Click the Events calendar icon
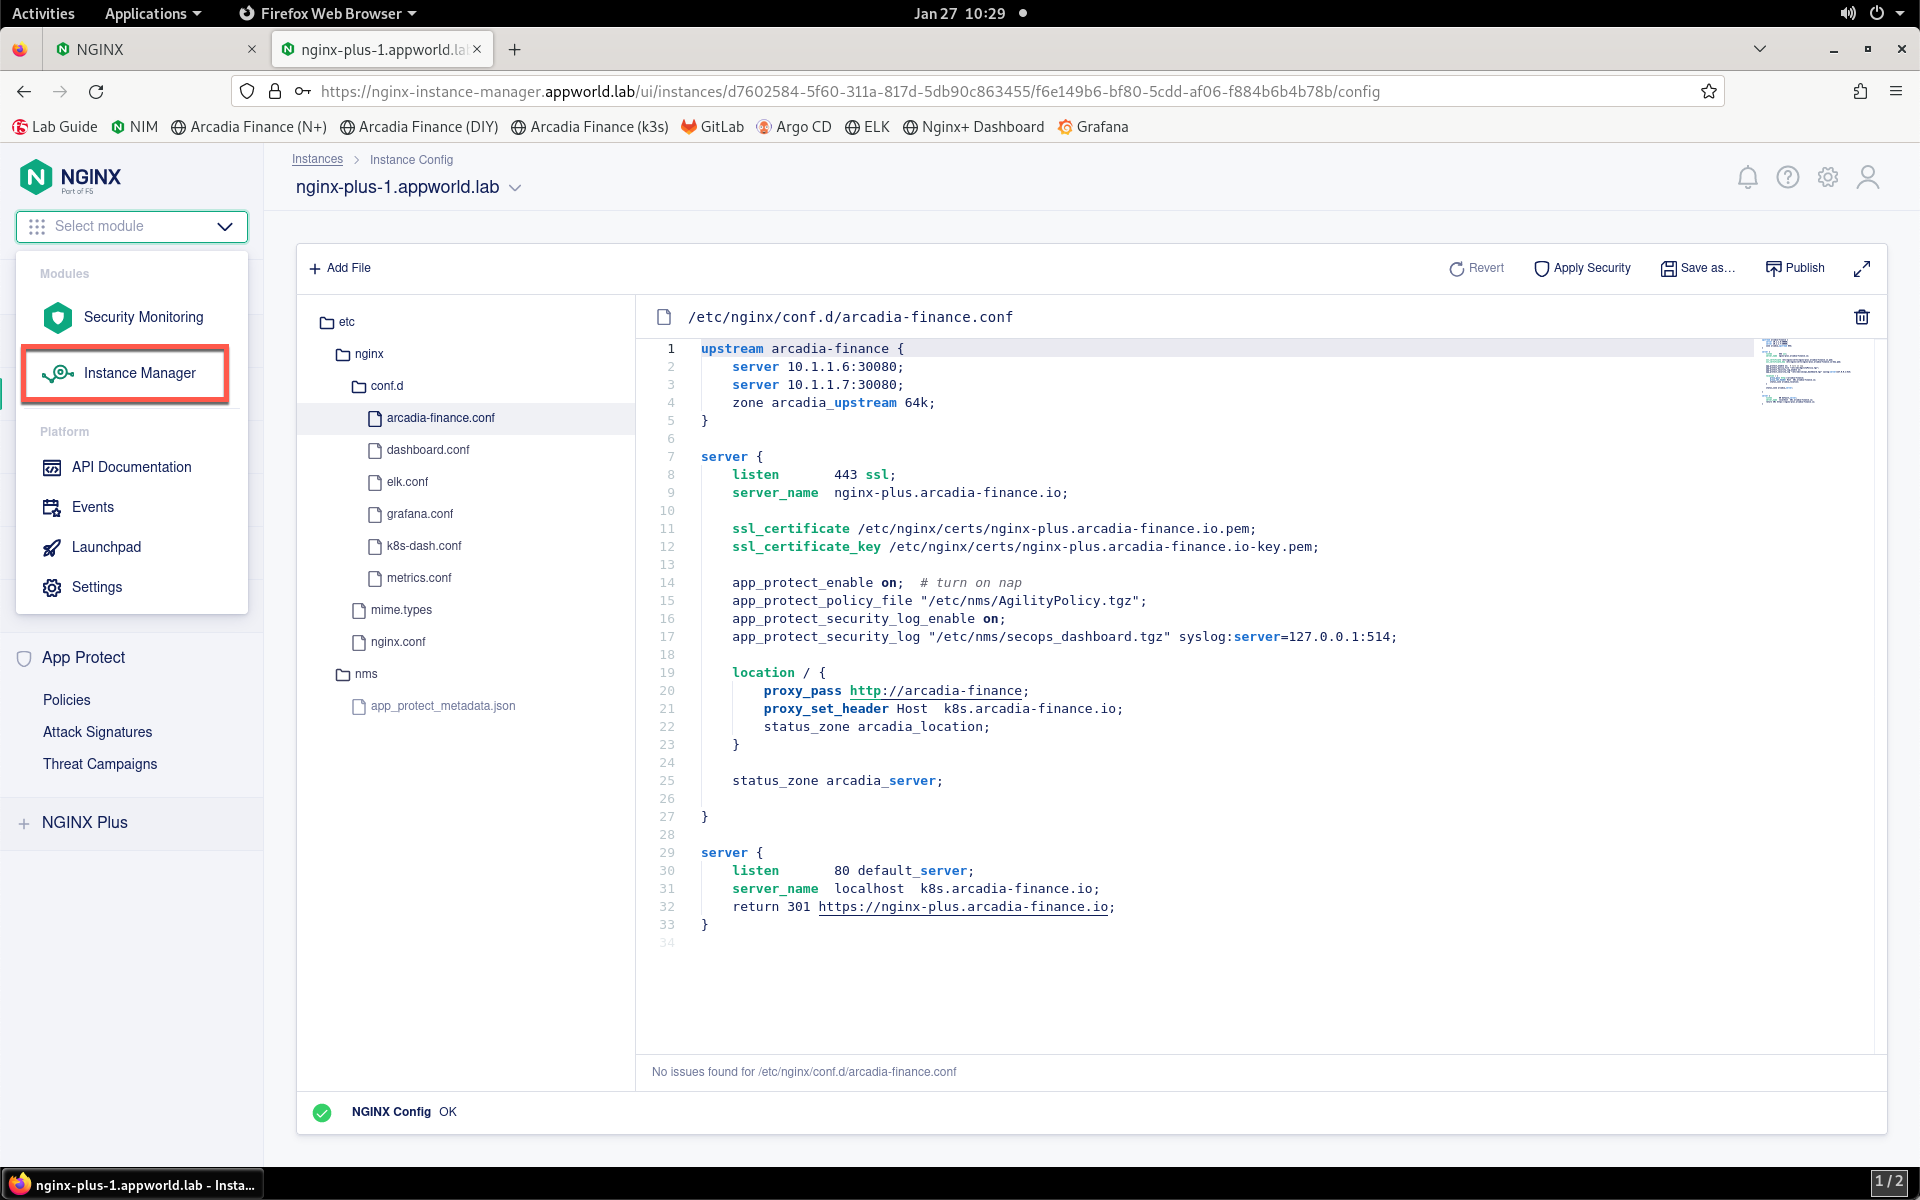The image size is (1920, 1200). point(52,507)
